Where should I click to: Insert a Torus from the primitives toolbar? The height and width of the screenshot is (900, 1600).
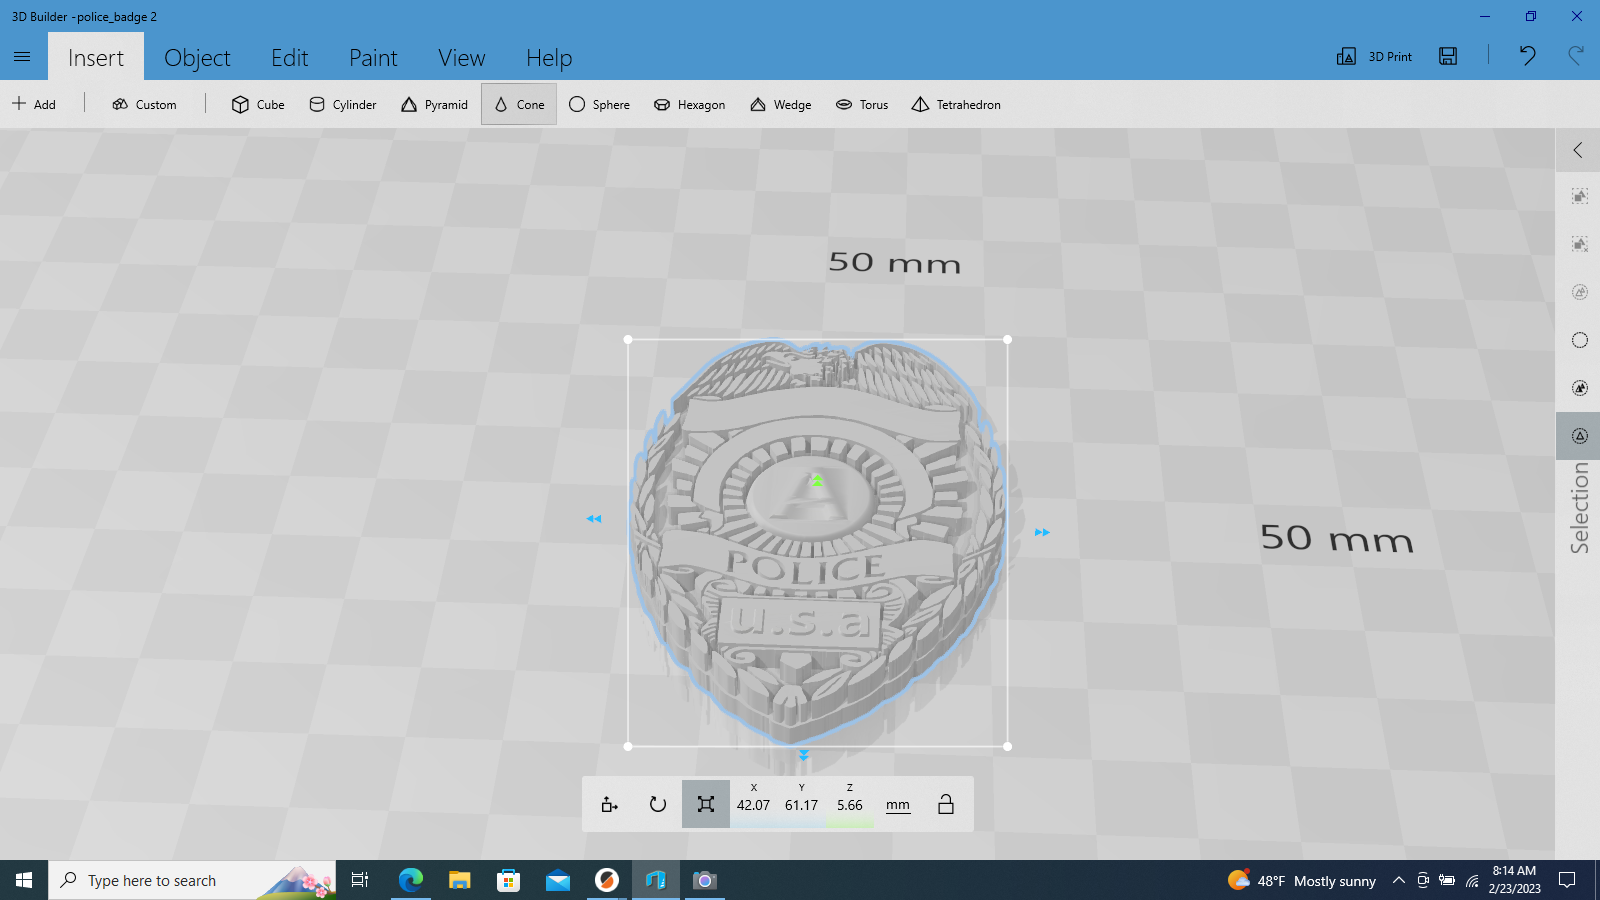pyautogui.click(x=861, y=104)
